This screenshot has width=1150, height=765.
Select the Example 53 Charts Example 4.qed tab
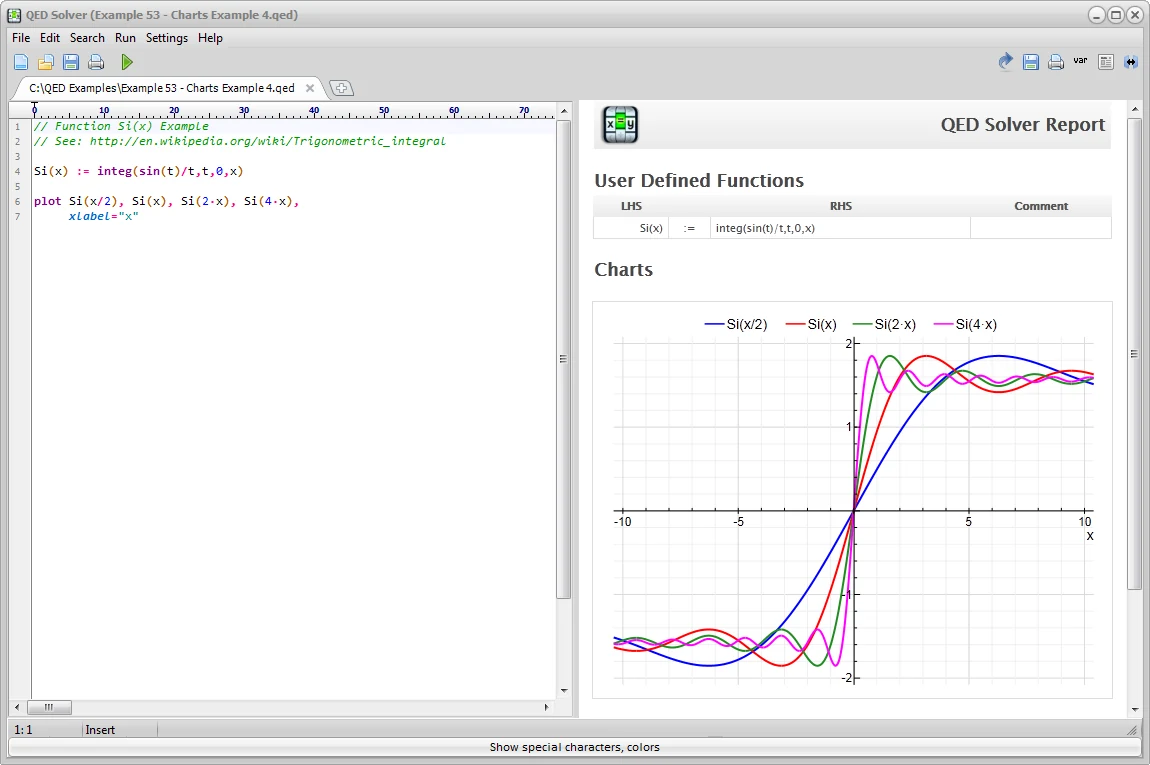click(162, 88)
